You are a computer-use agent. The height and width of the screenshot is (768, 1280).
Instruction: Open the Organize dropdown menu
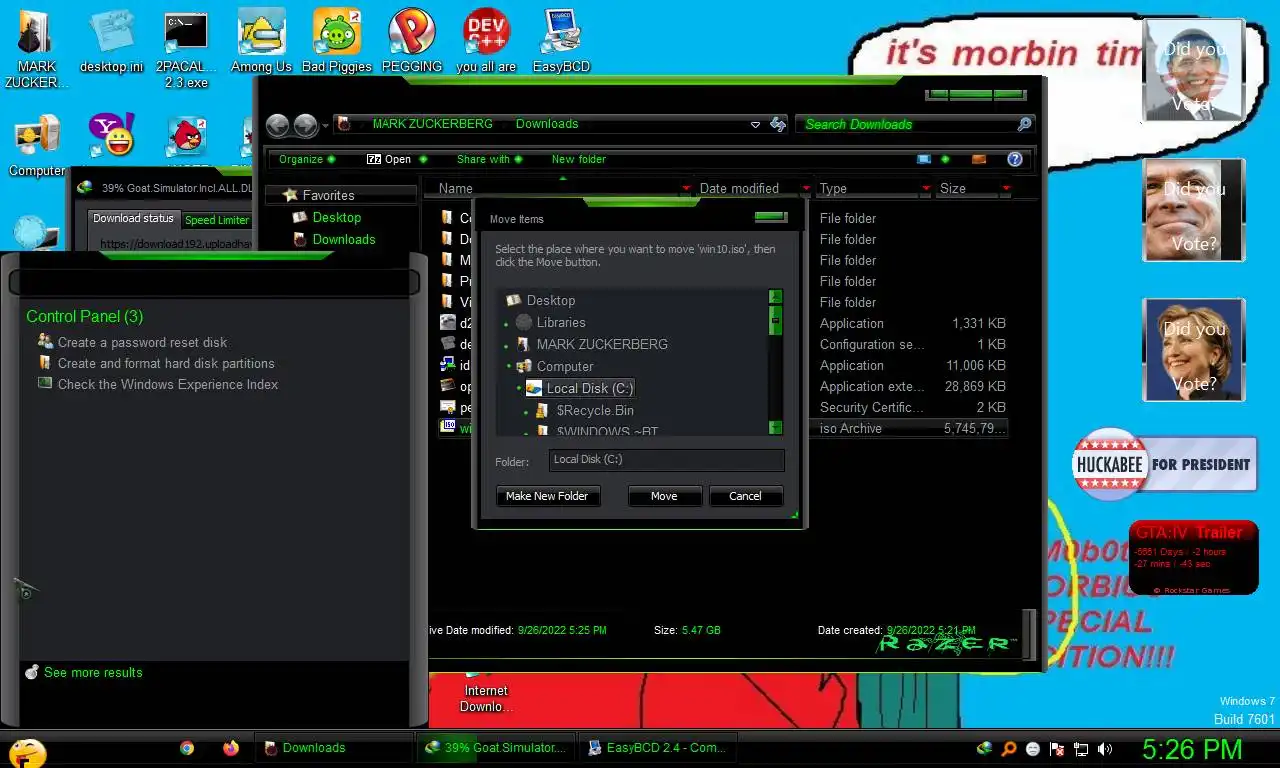coord(307,159)
